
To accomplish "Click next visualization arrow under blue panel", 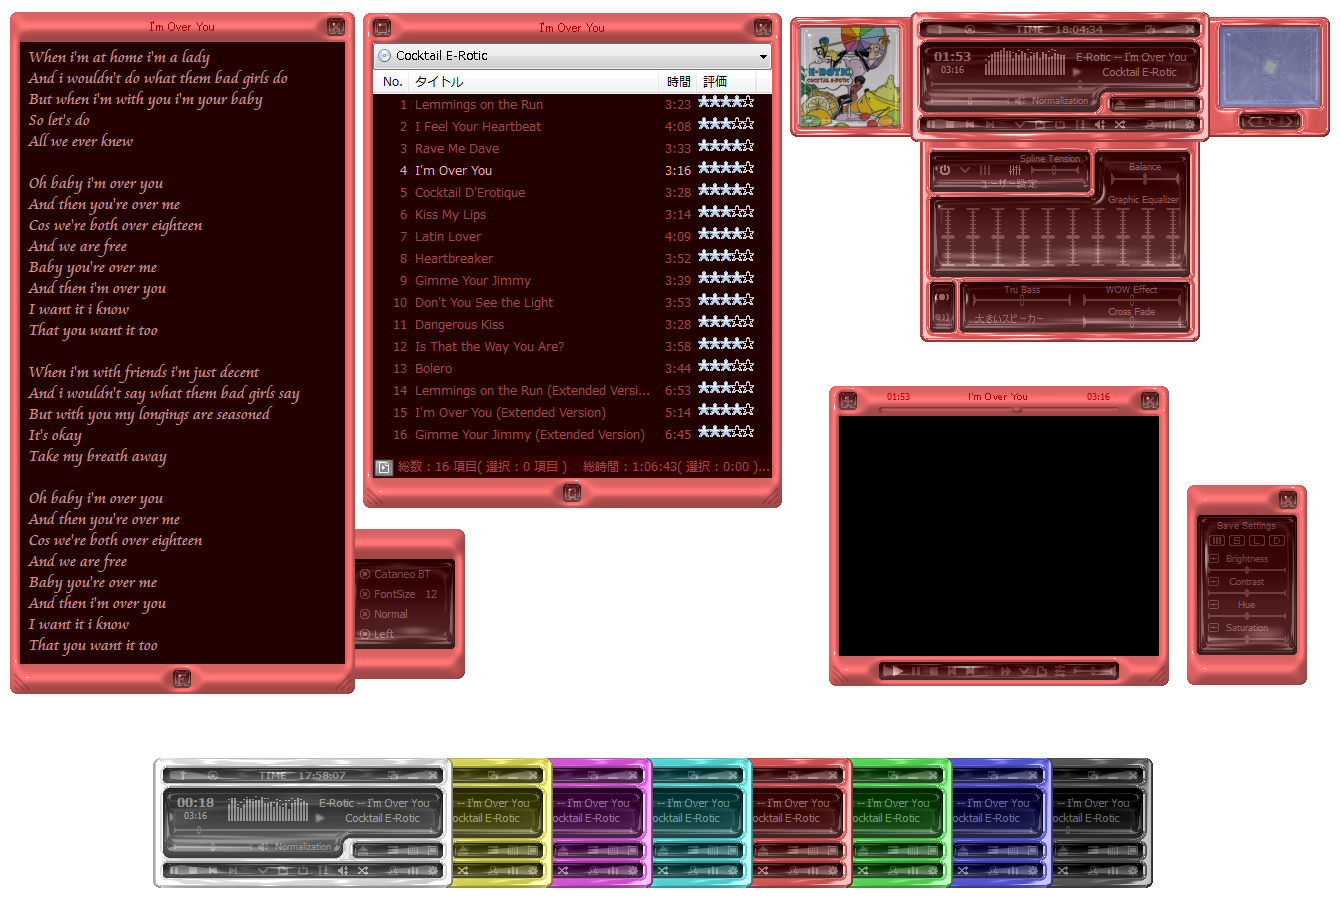I will coord(1291,121).
